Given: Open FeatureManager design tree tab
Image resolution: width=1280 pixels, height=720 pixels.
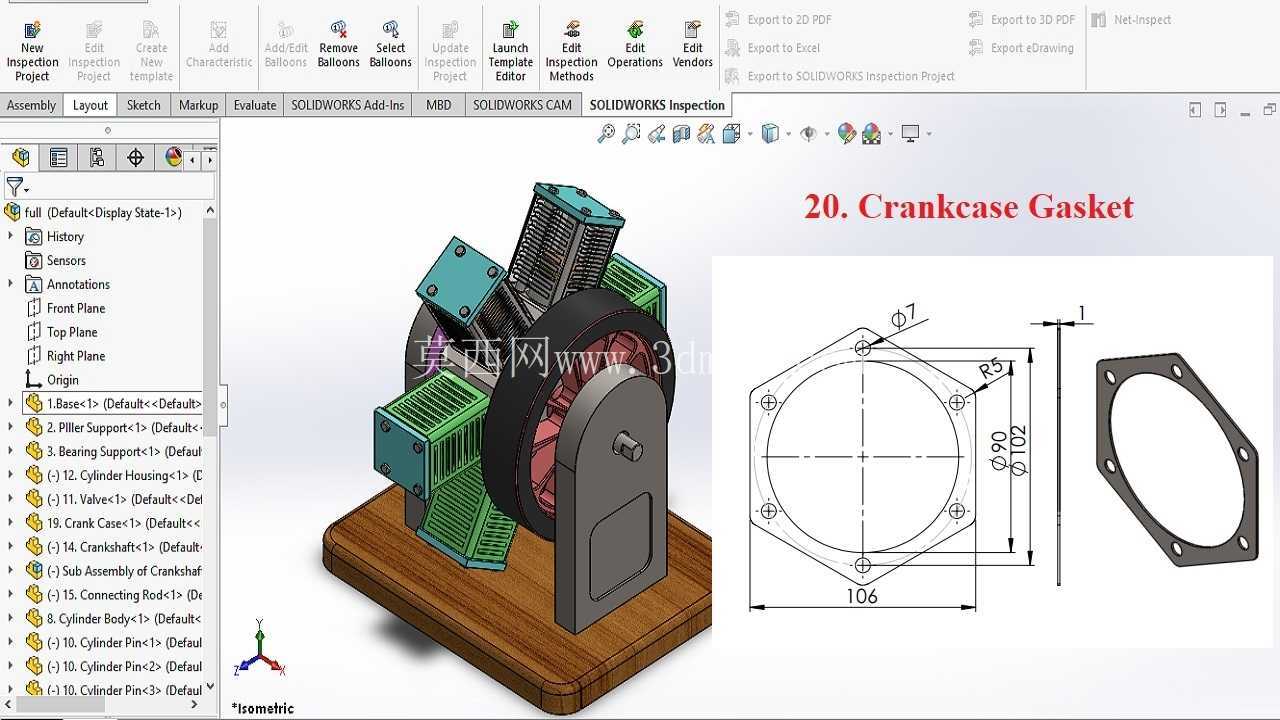Looking at the screenshot, I should (21, 157).
